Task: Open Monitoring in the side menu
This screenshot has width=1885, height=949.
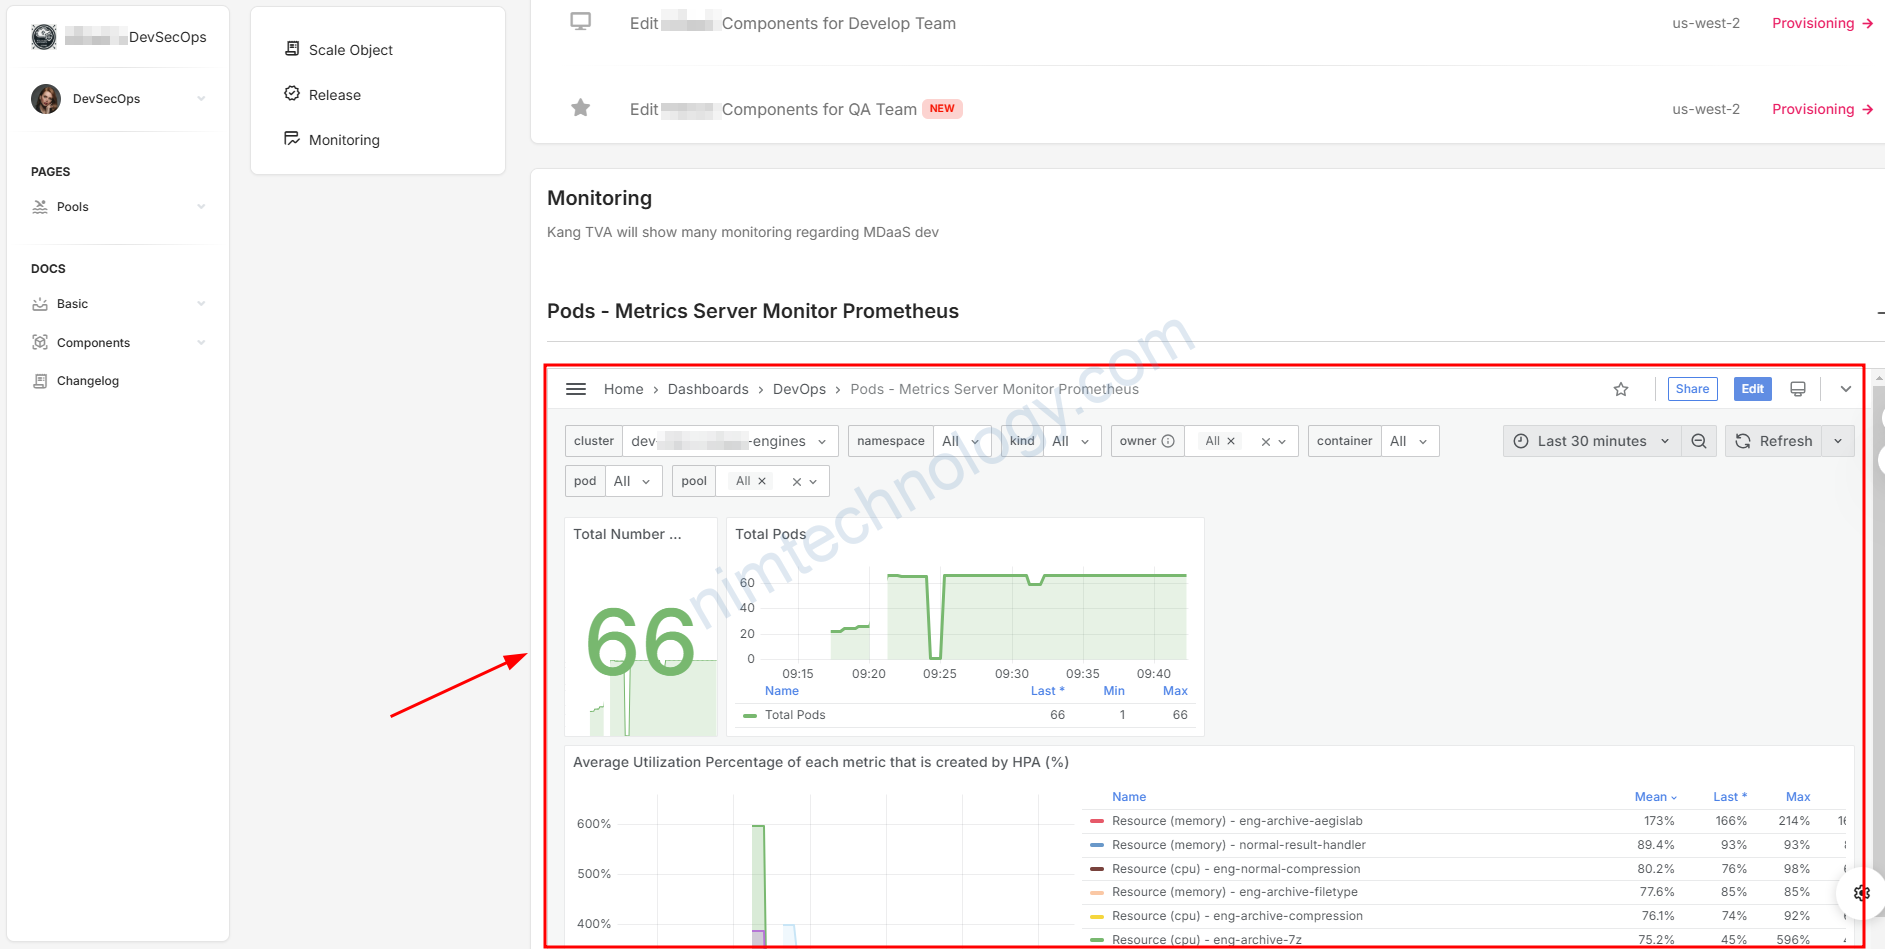Action: click(x=344, y=140)
